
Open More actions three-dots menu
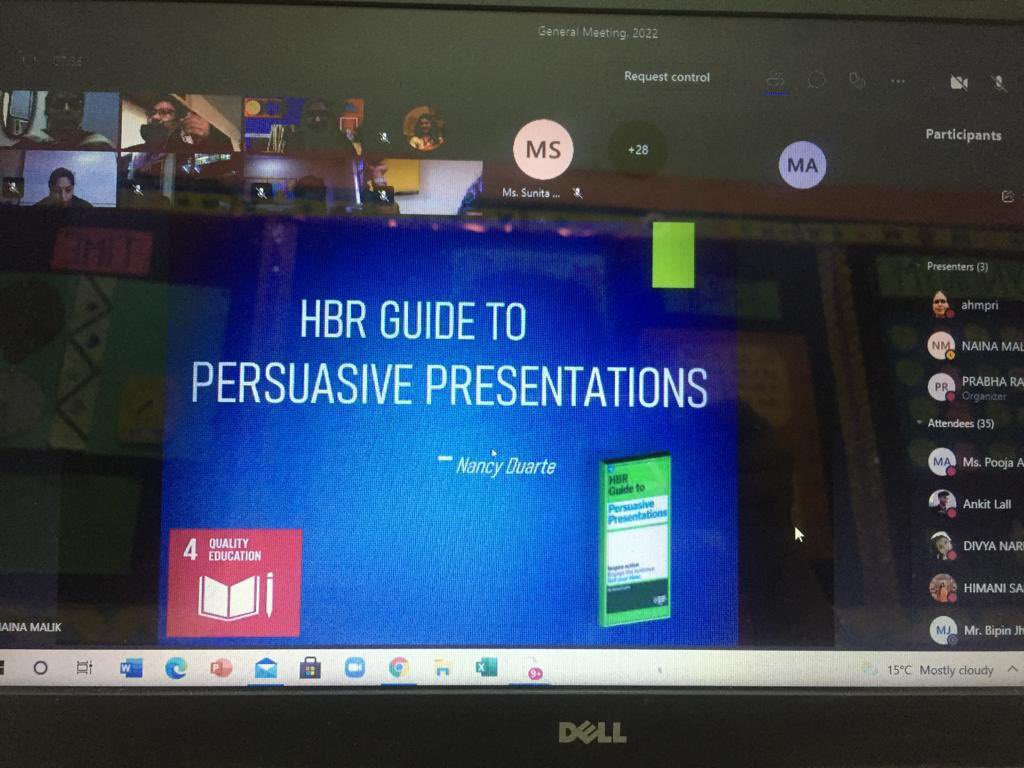[x=898, y=82]
